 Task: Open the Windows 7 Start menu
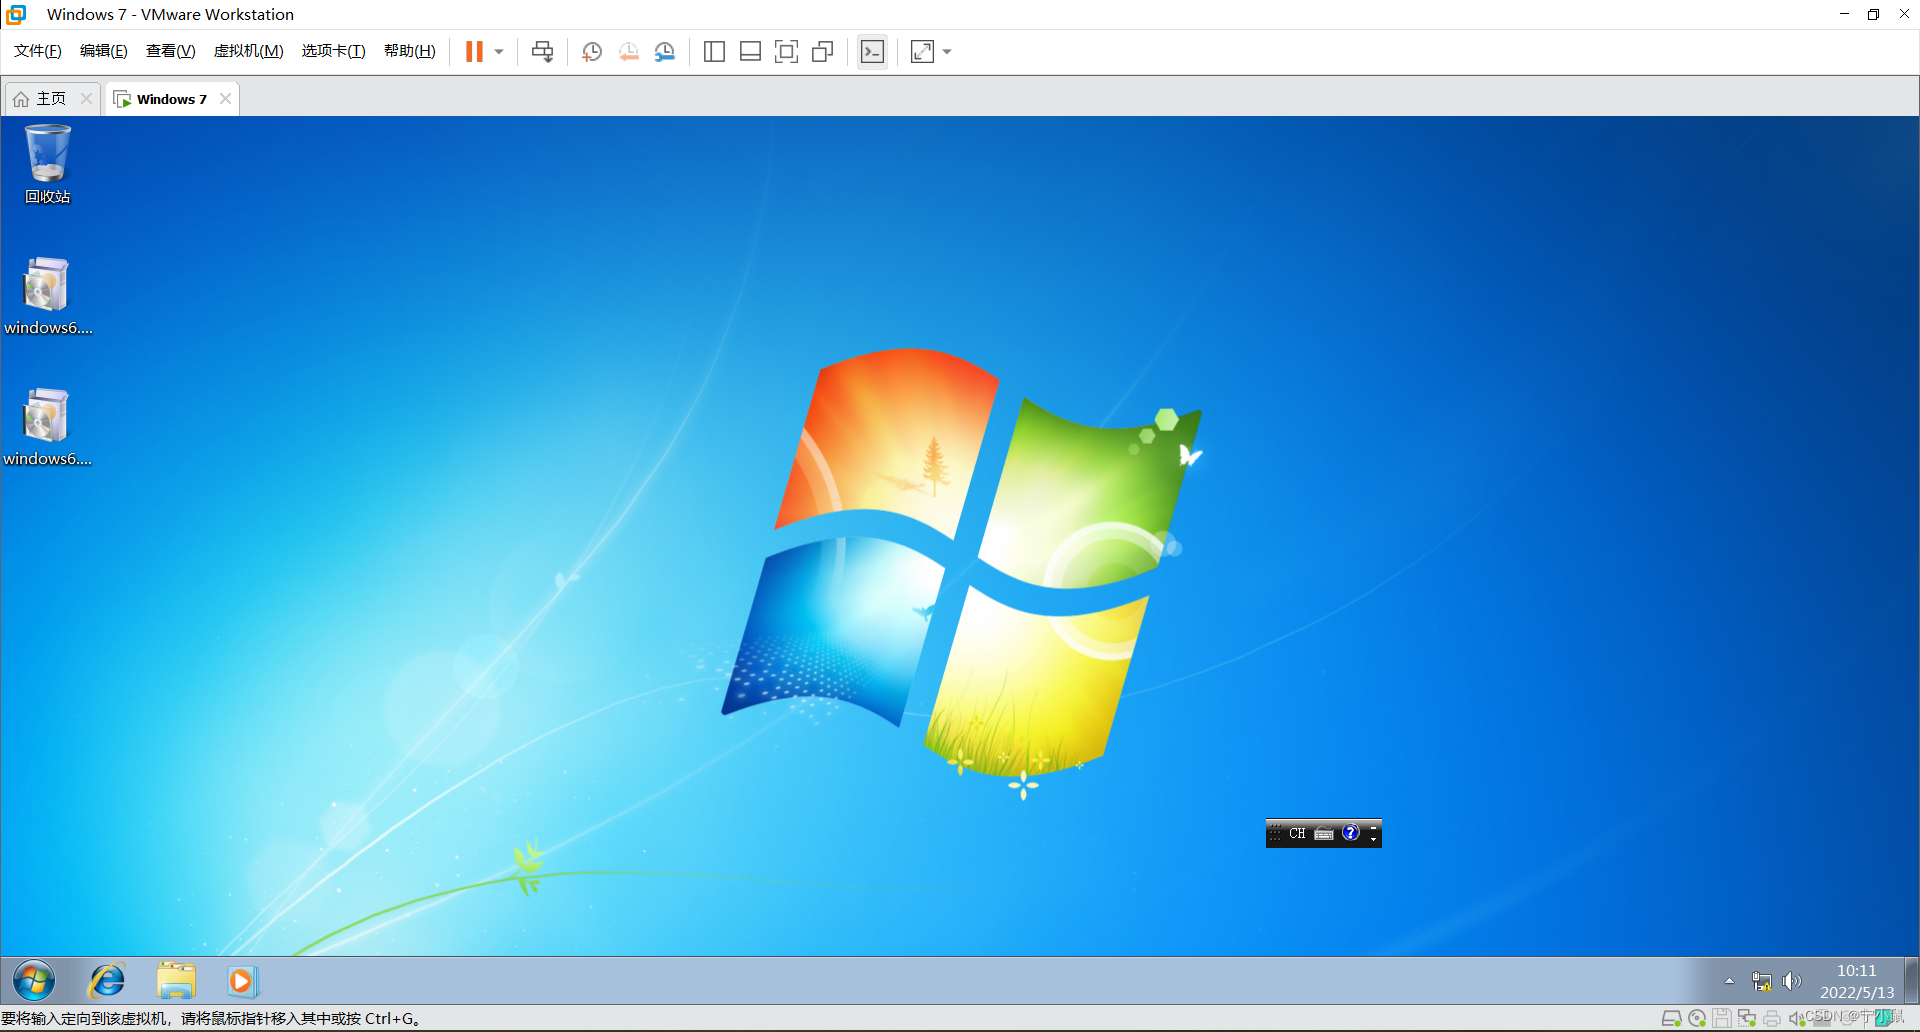click(x=34, y=981)
